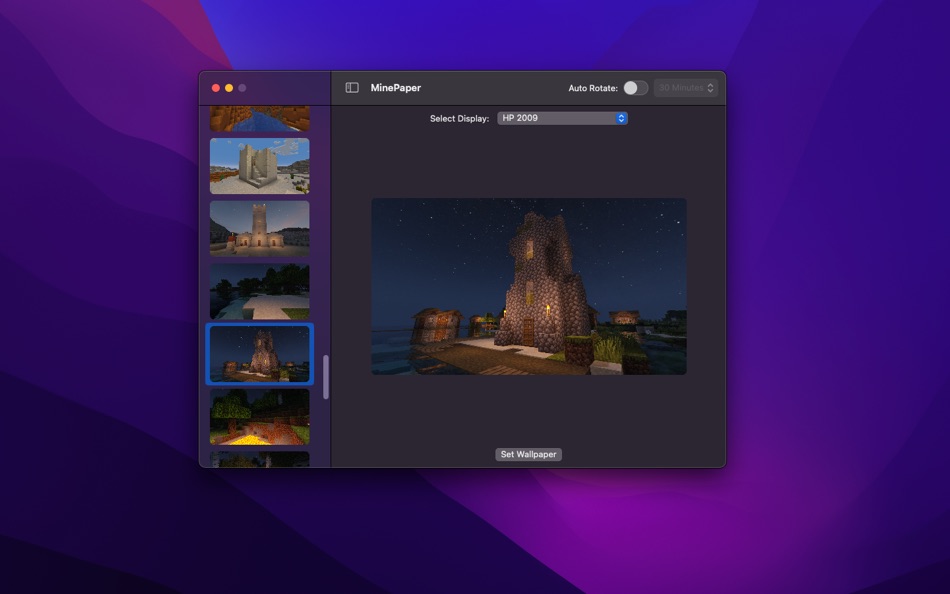Viewport: 950px width, 594px height.
Task: Enable the Auto Rotate switch
Action: pos(636,88)
